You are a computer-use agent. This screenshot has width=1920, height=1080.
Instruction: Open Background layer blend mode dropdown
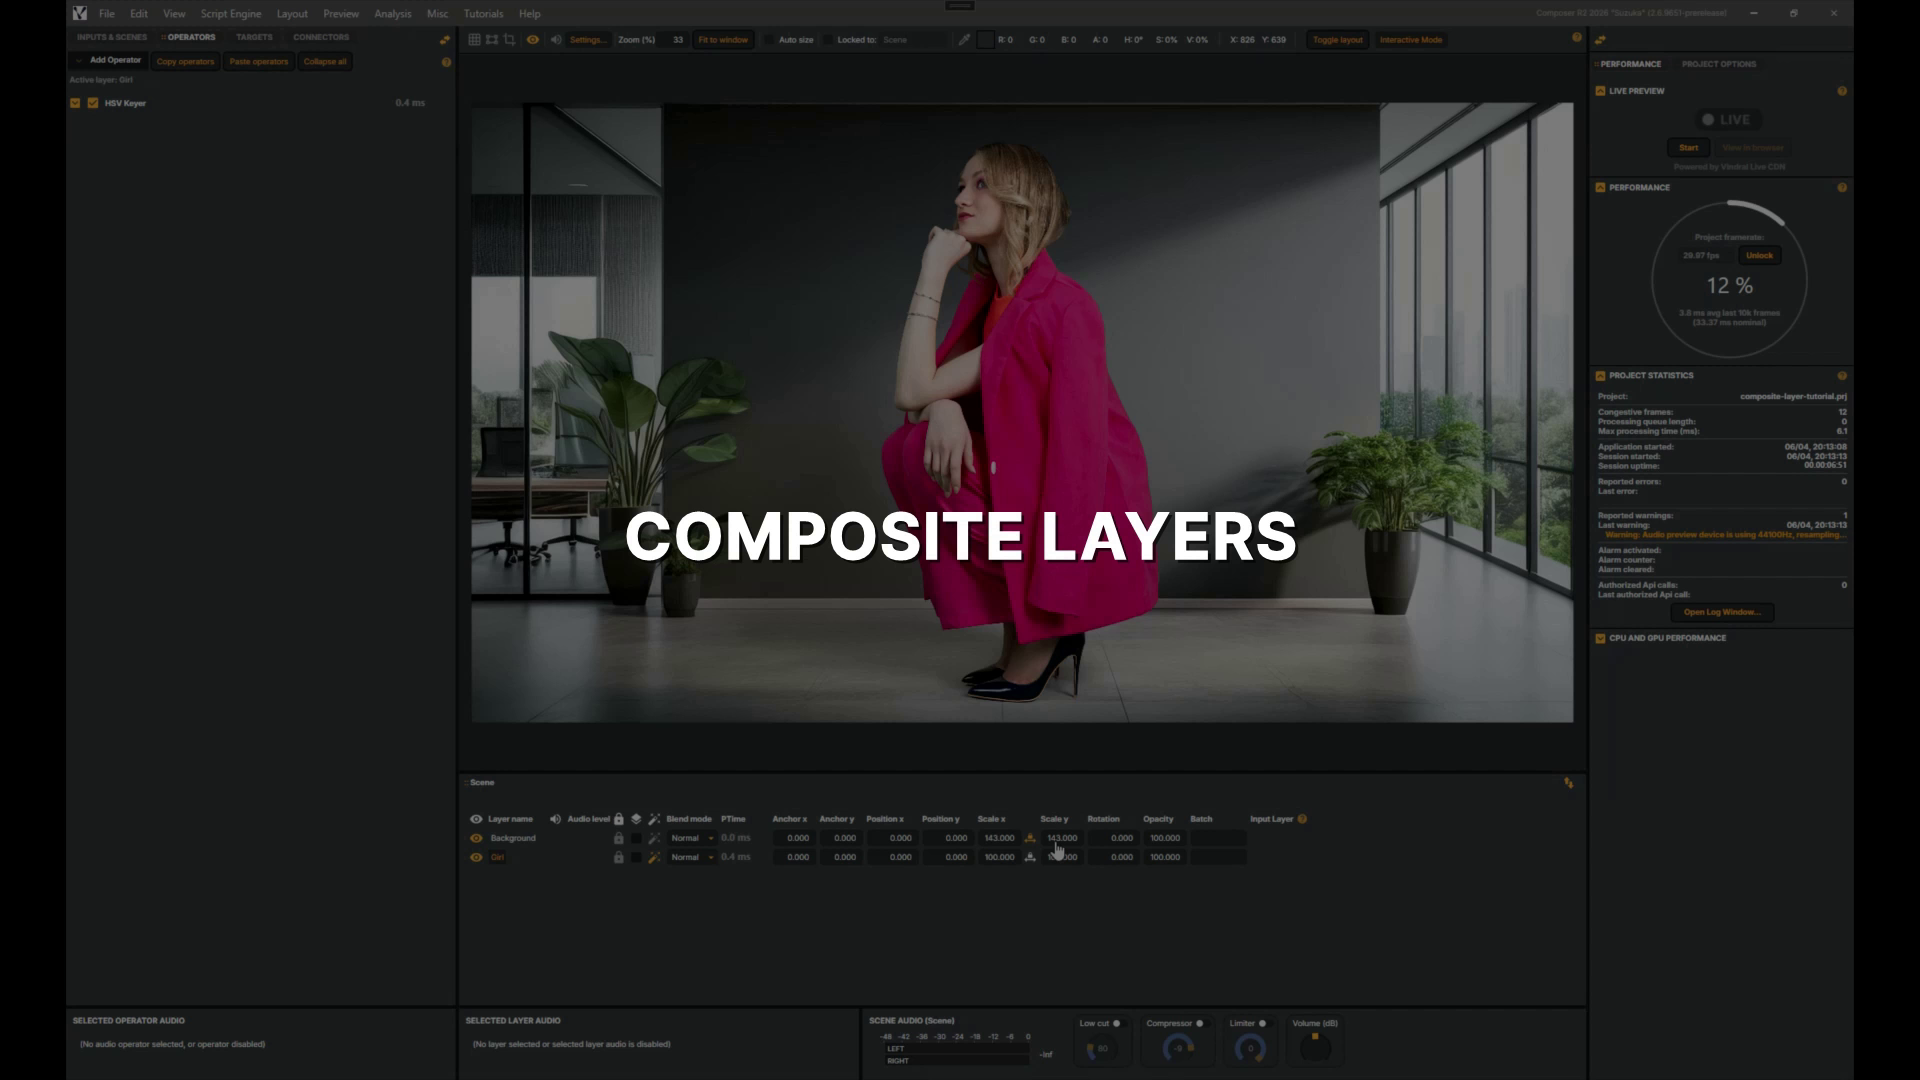(x=692, y=838)
